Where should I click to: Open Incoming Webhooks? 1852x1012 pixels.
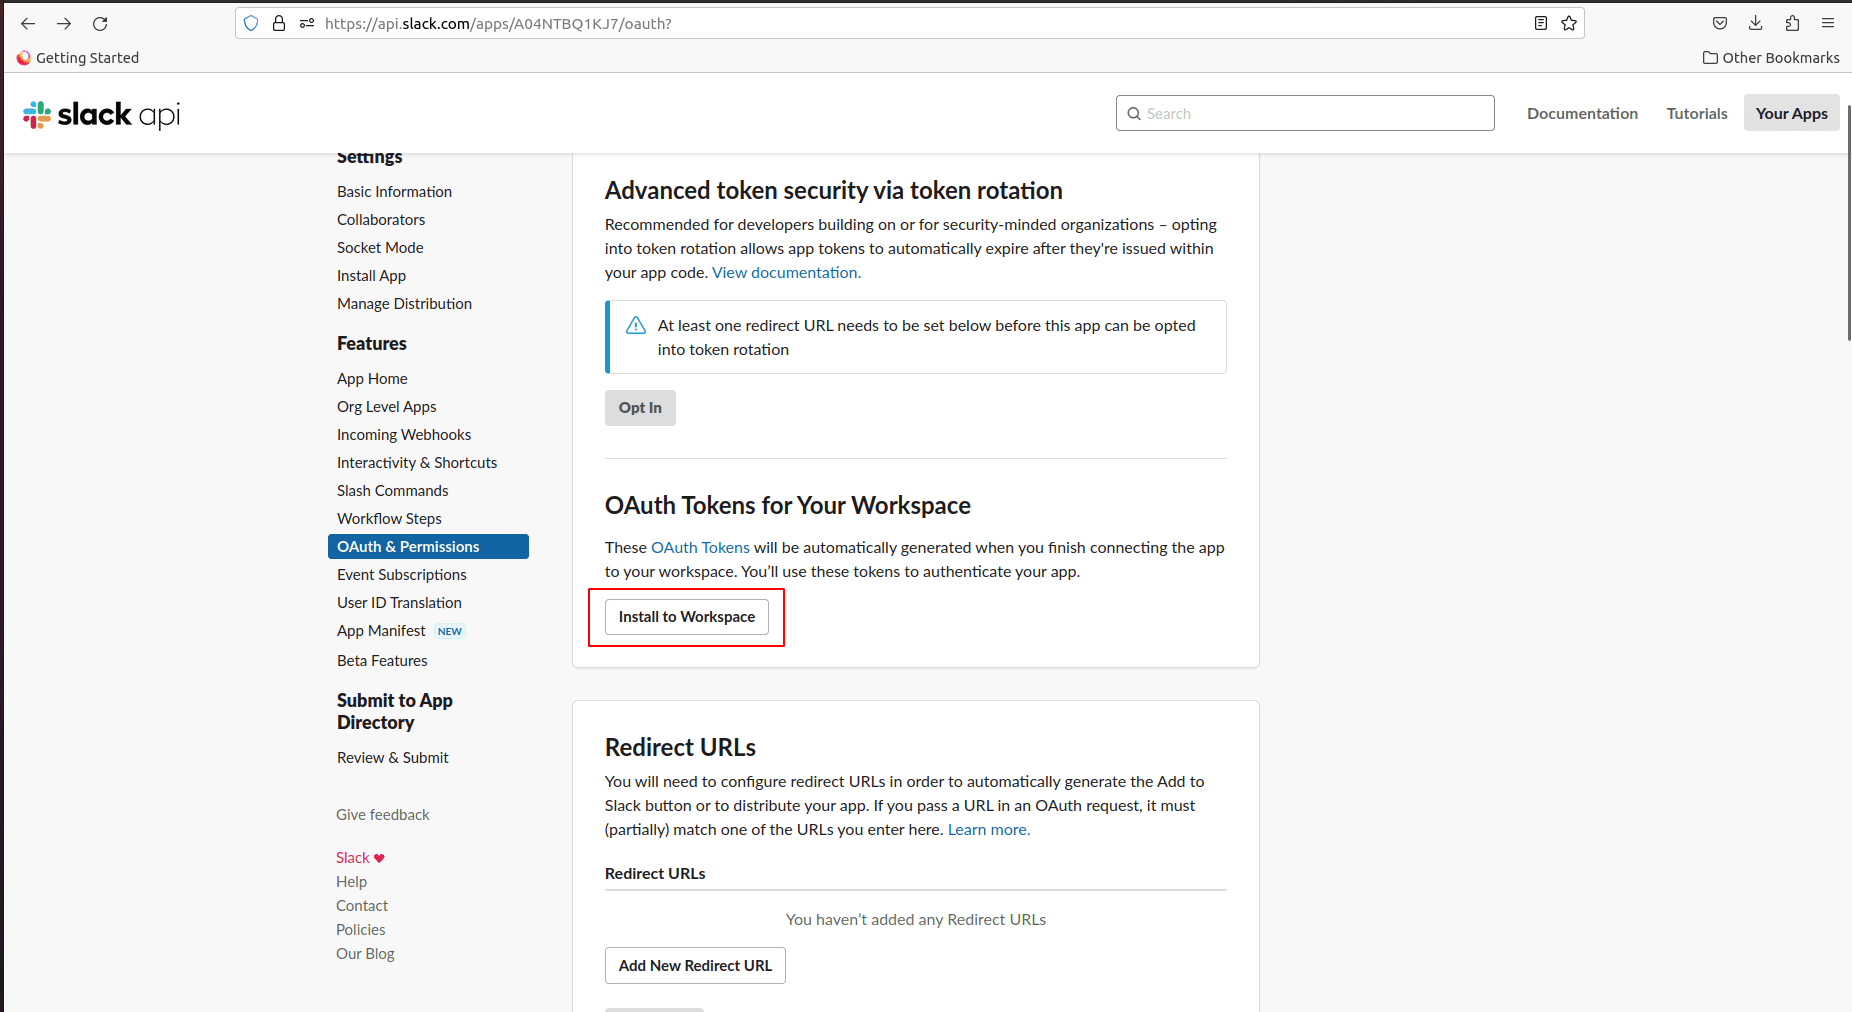(404, 435)
